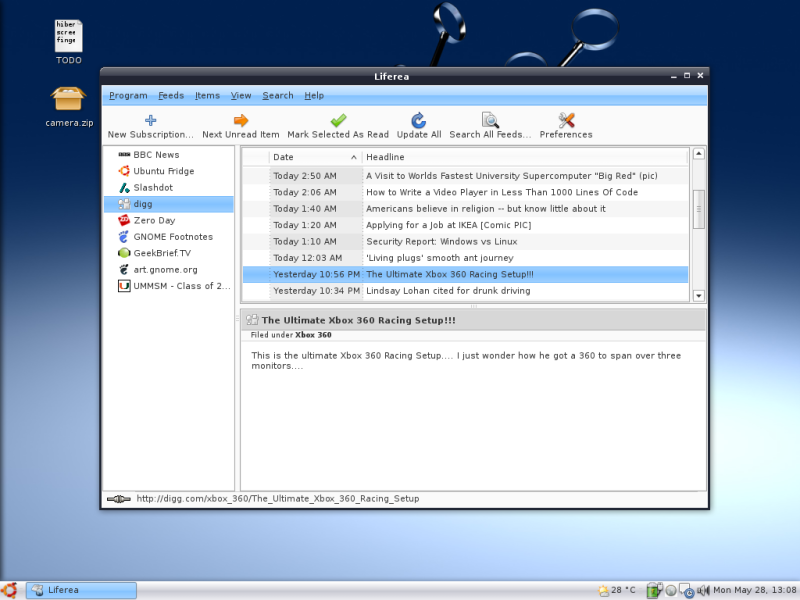Click the New Subscription plus icon
This screenshot has width=800, height=600.
coord(151,120)
